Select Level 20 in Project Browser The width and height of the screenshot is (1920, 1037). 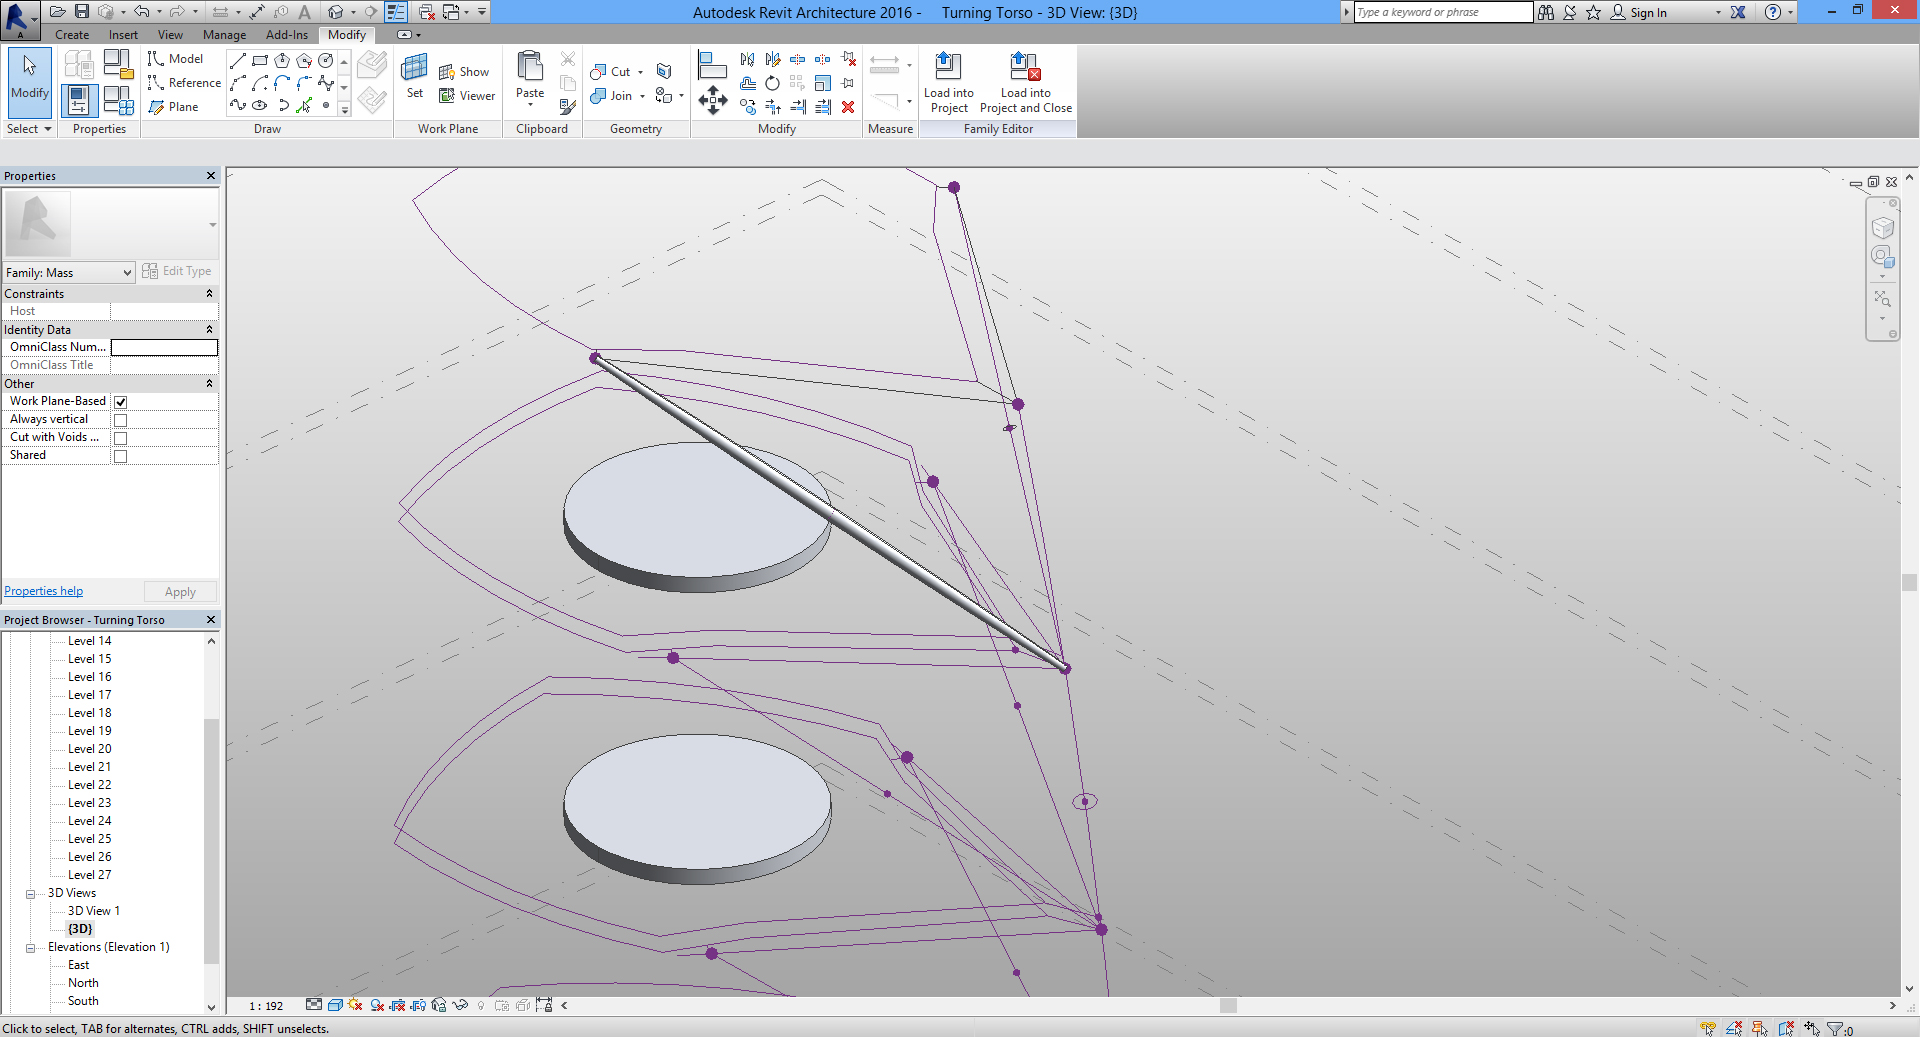(89, 749)
